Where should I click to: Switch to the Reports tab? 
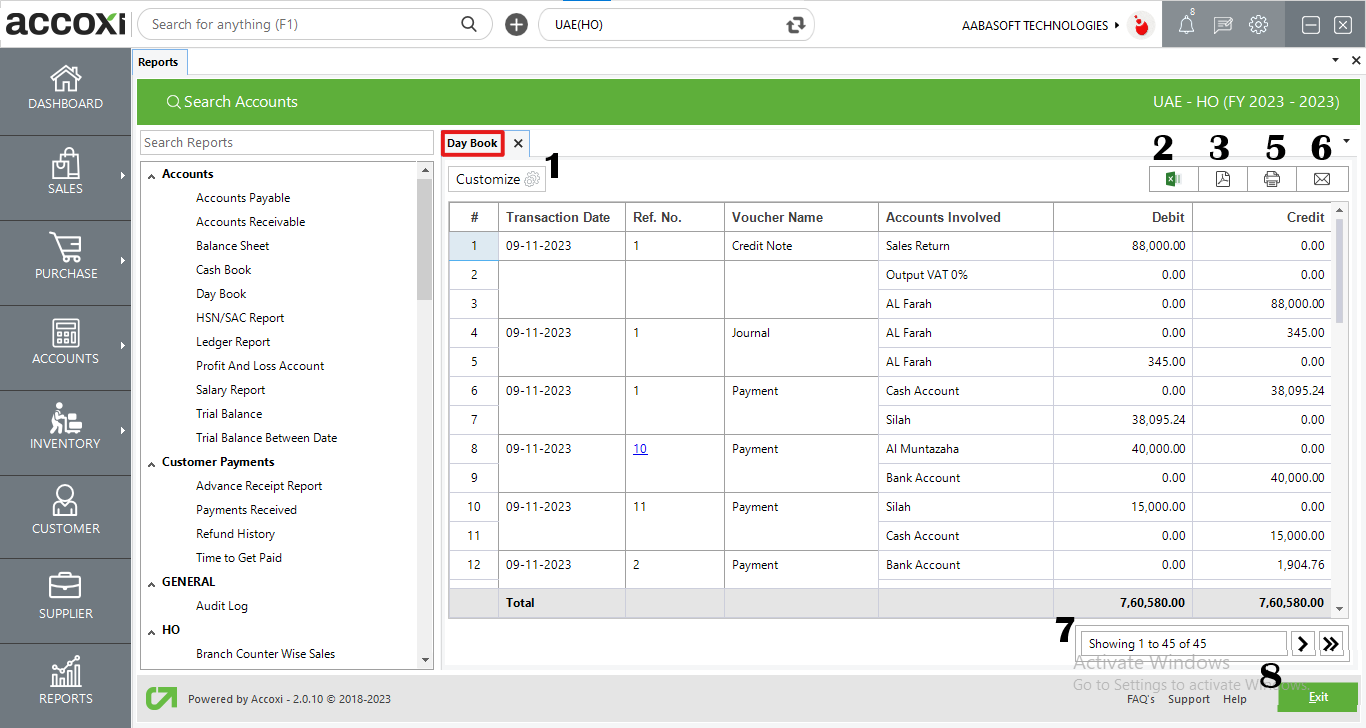click(x=159, y=61)
